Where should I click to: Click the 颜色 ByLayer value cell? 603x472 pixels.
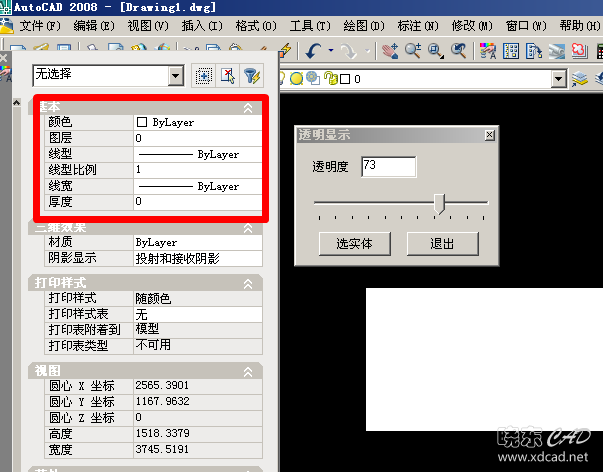click(x=198, y=122)
